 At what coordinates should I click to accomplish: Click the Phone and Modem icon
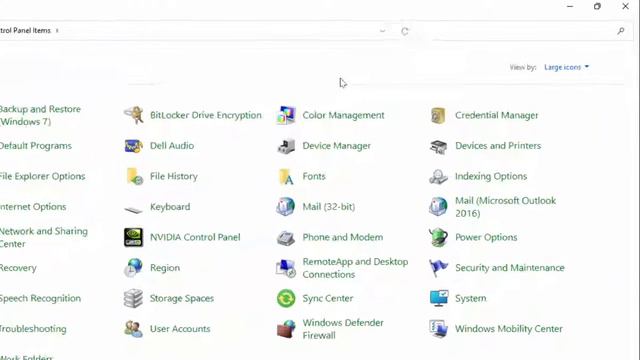point(286,238)
